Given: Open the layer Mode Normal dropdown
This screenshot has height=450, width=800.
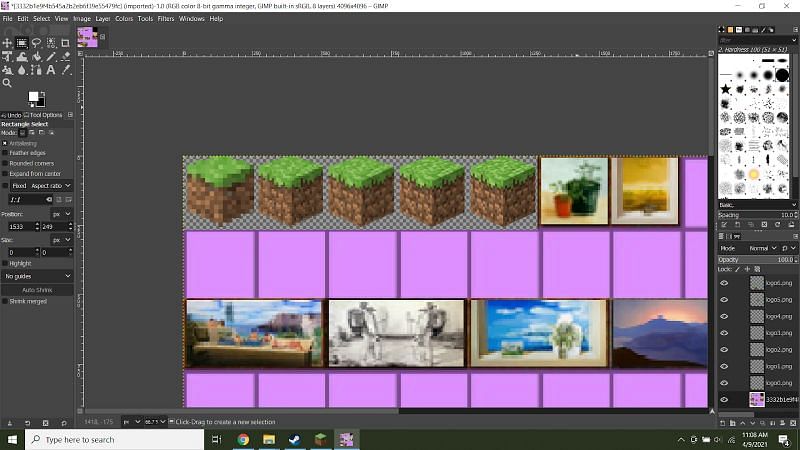Looking at the screenshot, I should (760, 247).
